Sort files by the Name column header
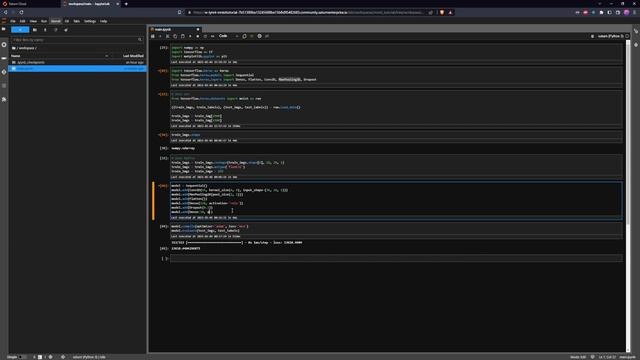The image size is (640, 360). click(x=16, y=56)
